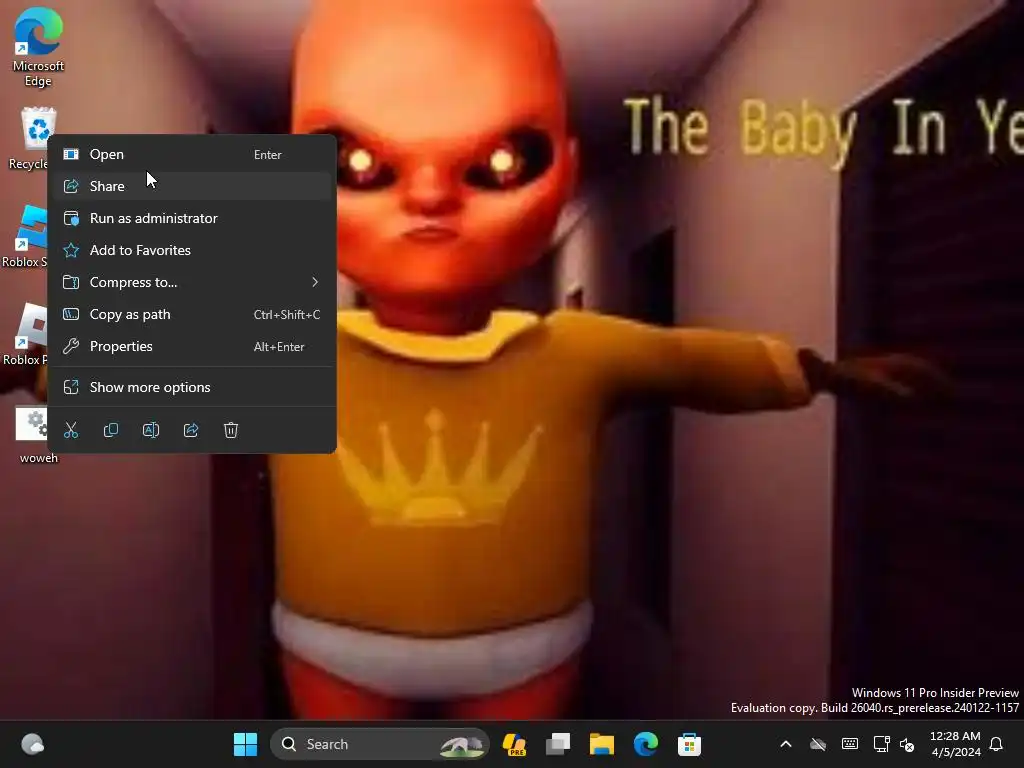Open the clock and date flyout
1024x768 pixels.
pyautogui.click(x=955, y=744)
